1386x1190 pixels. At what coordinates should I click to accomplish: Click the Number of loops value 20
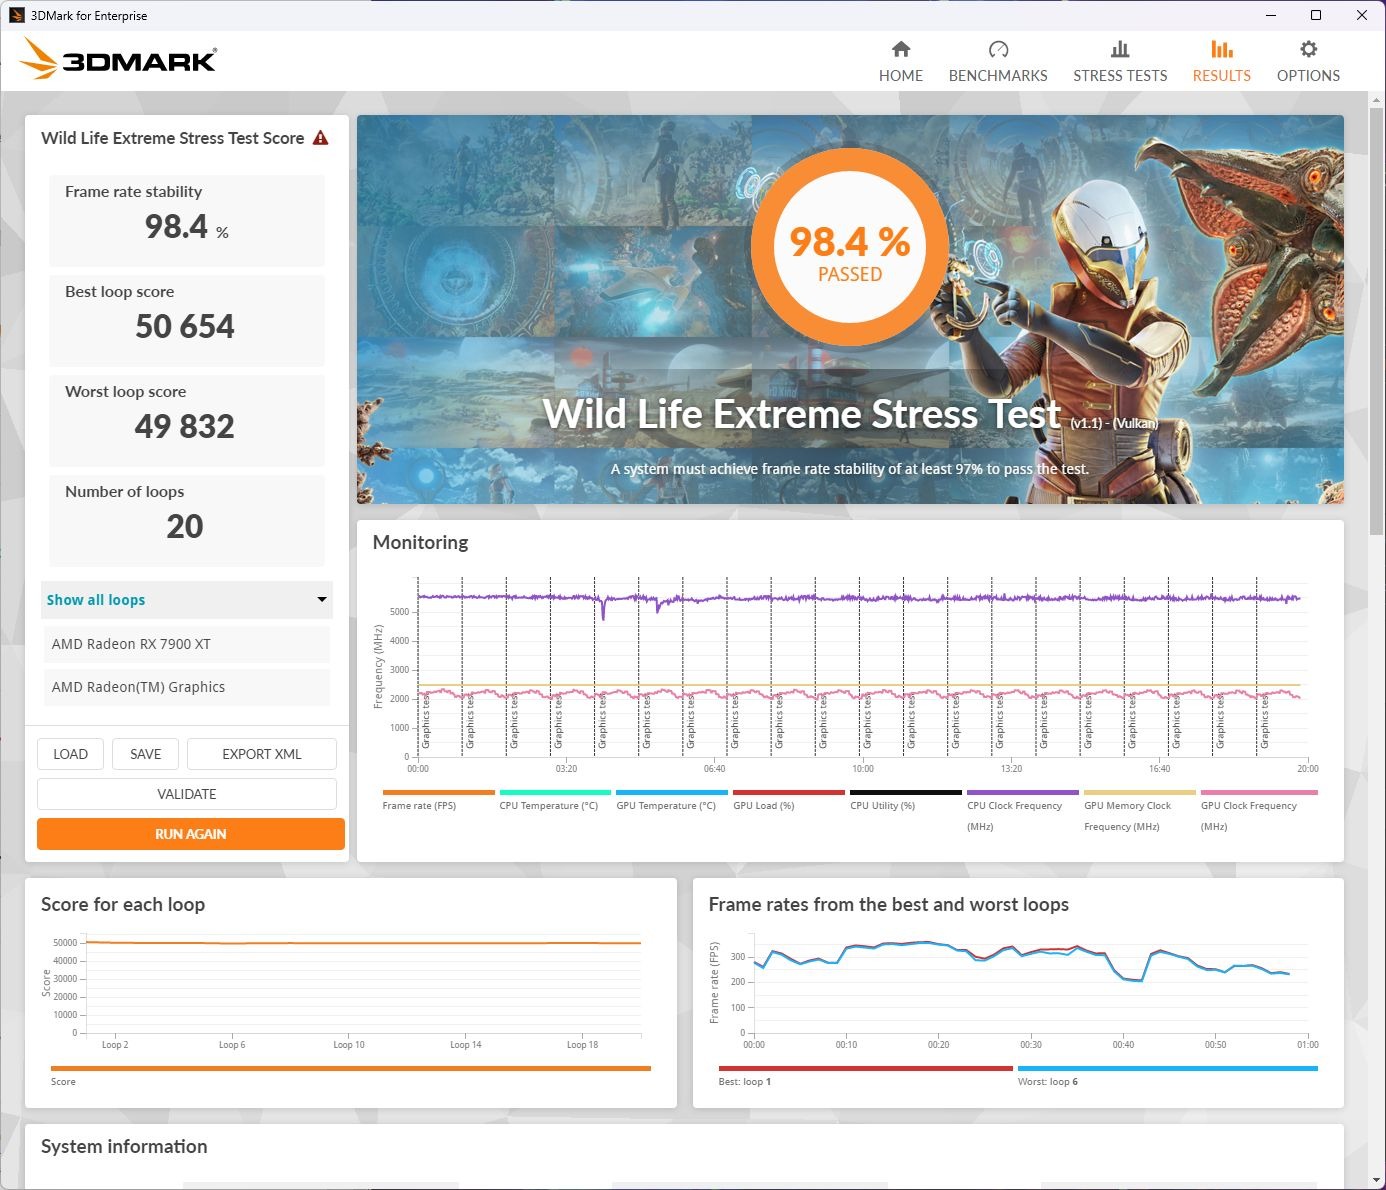(185, 527)
